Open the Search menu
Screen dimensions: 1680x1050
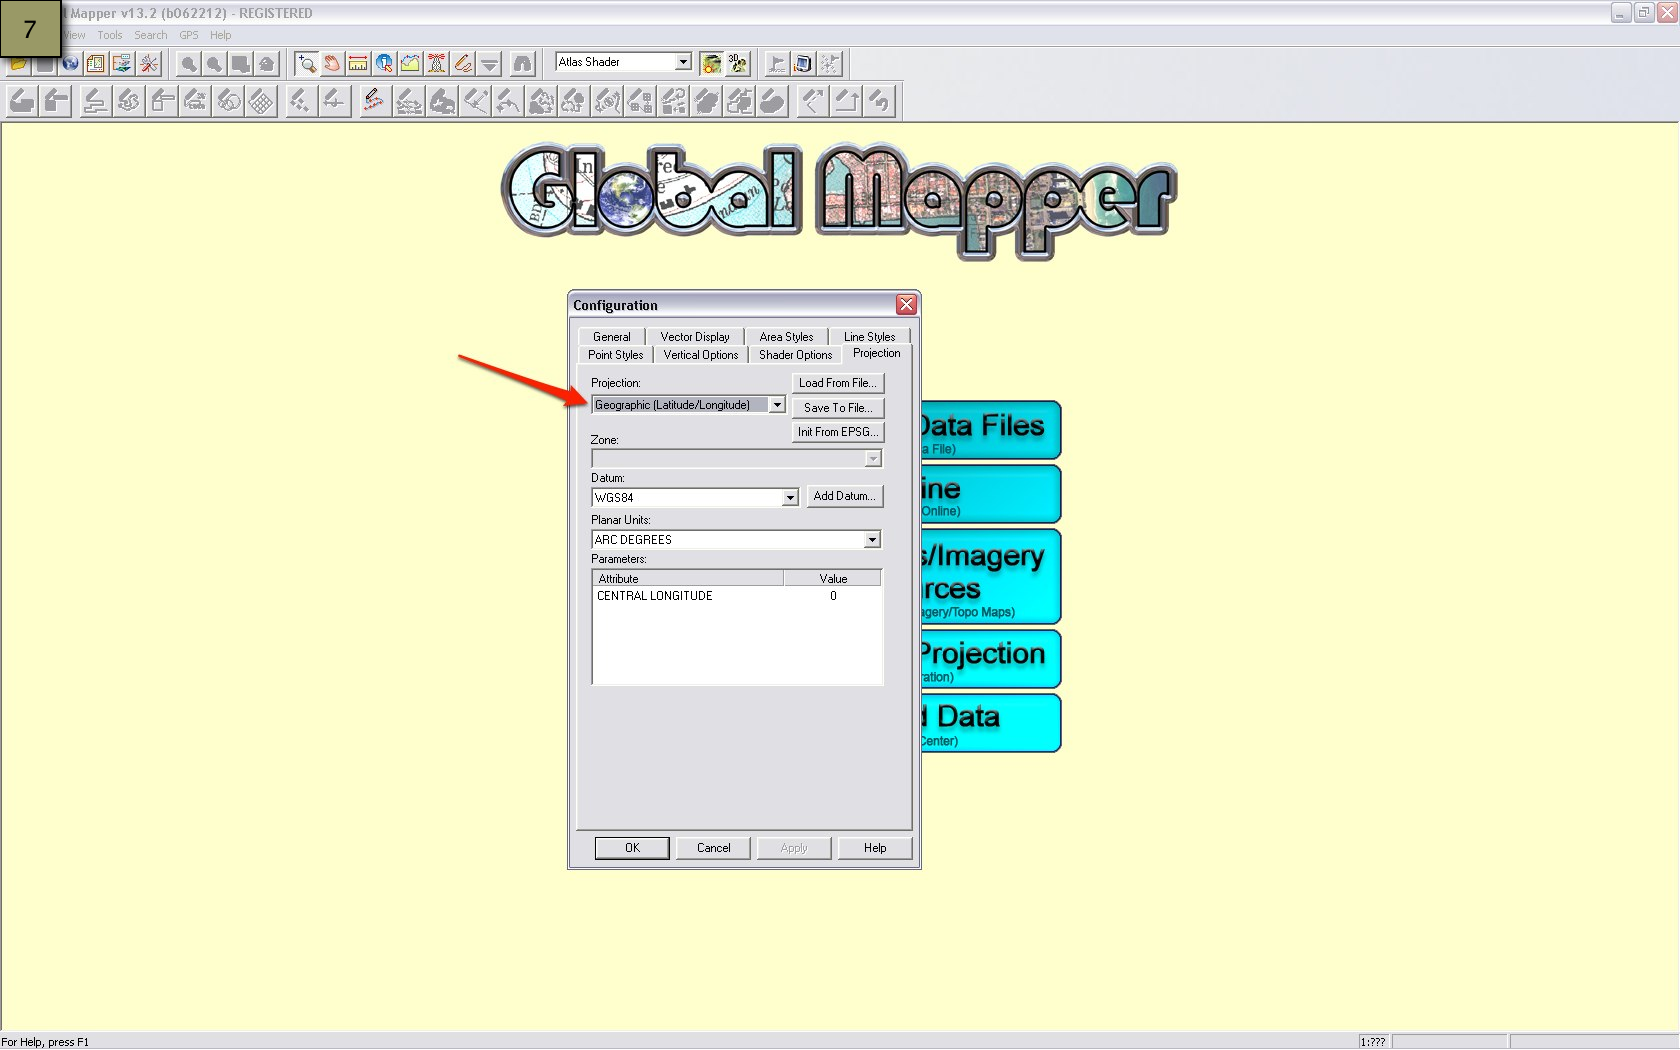pos(151,35)
